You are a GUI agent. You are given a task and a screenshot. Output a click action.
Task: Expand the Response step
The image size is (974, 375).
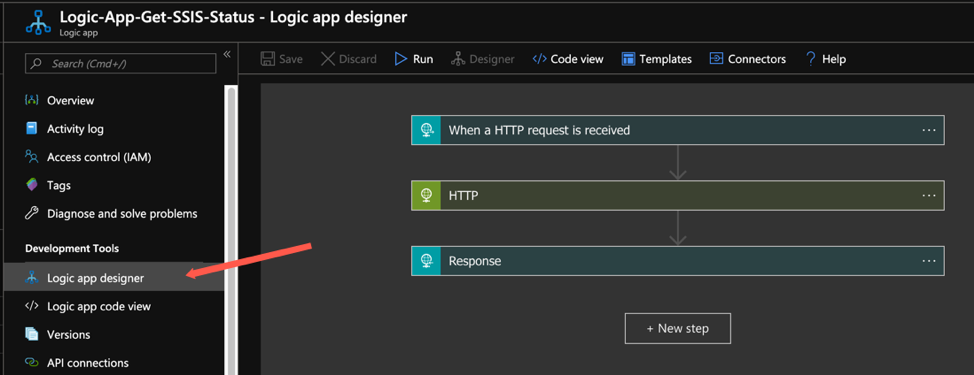(678, 261)
